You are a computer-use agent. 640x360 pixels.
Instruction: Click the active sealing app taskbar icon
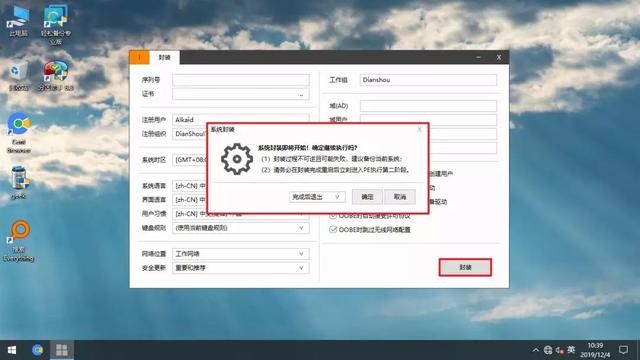click(62, 350)
